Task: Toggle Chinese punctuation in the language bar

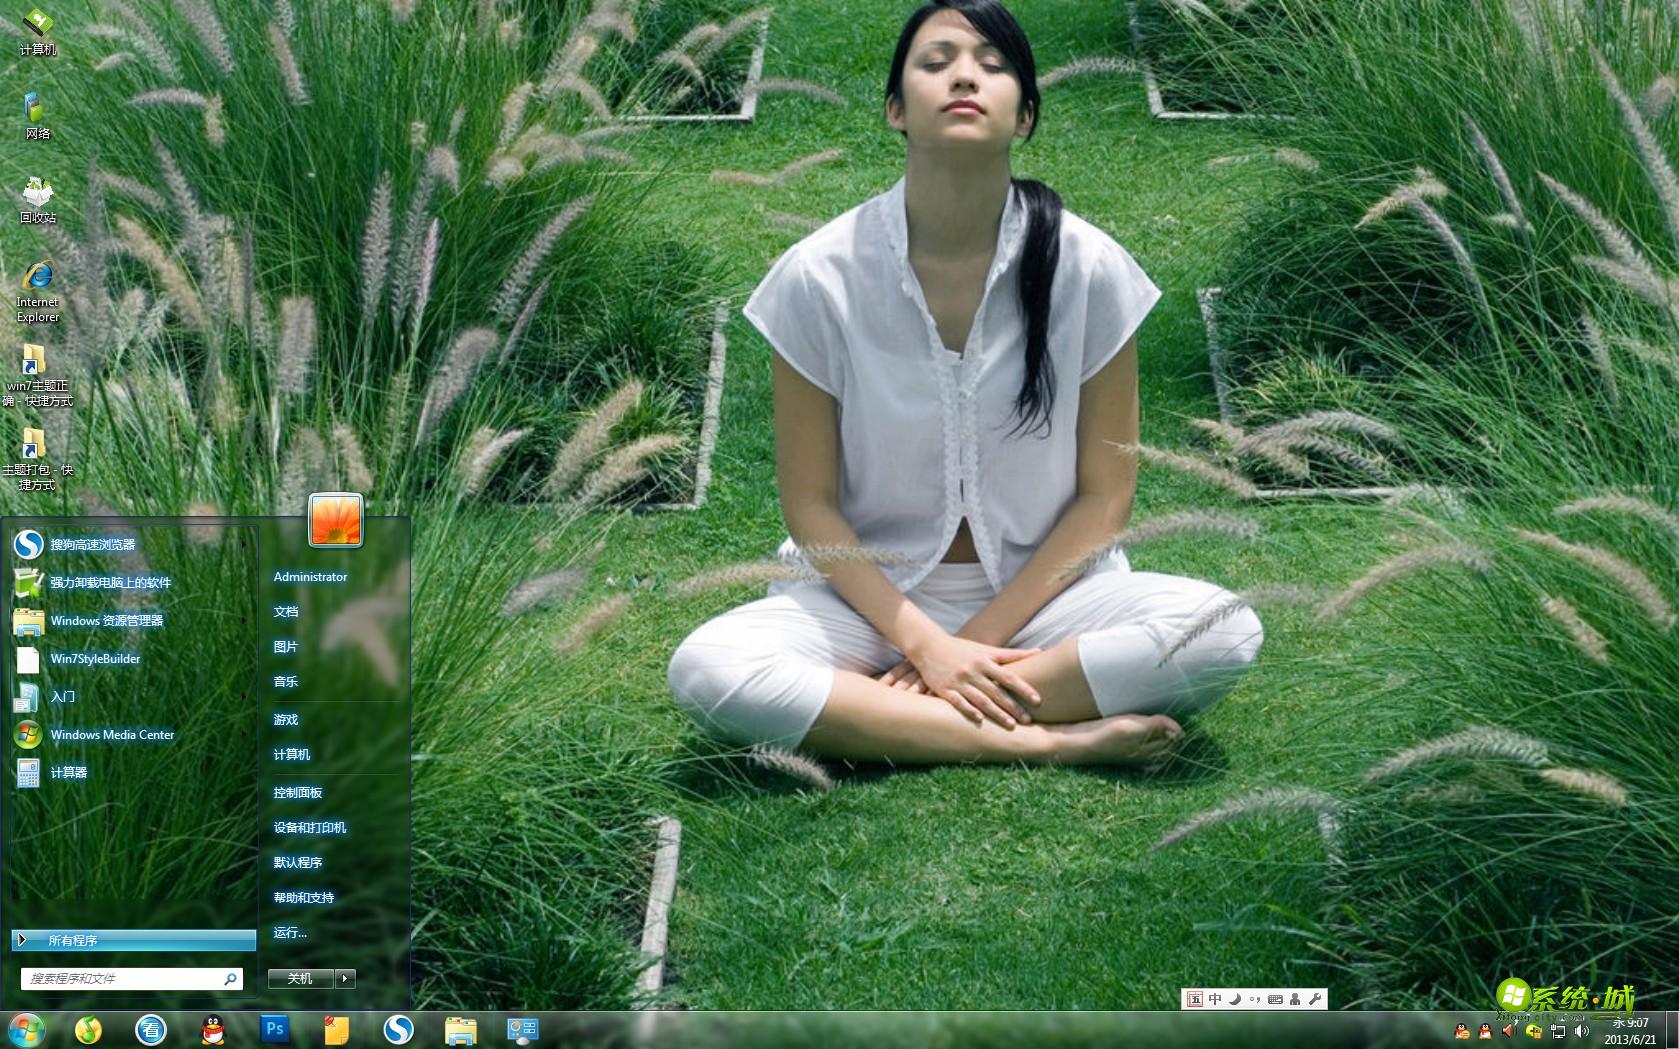Action: pos(1256,999)
